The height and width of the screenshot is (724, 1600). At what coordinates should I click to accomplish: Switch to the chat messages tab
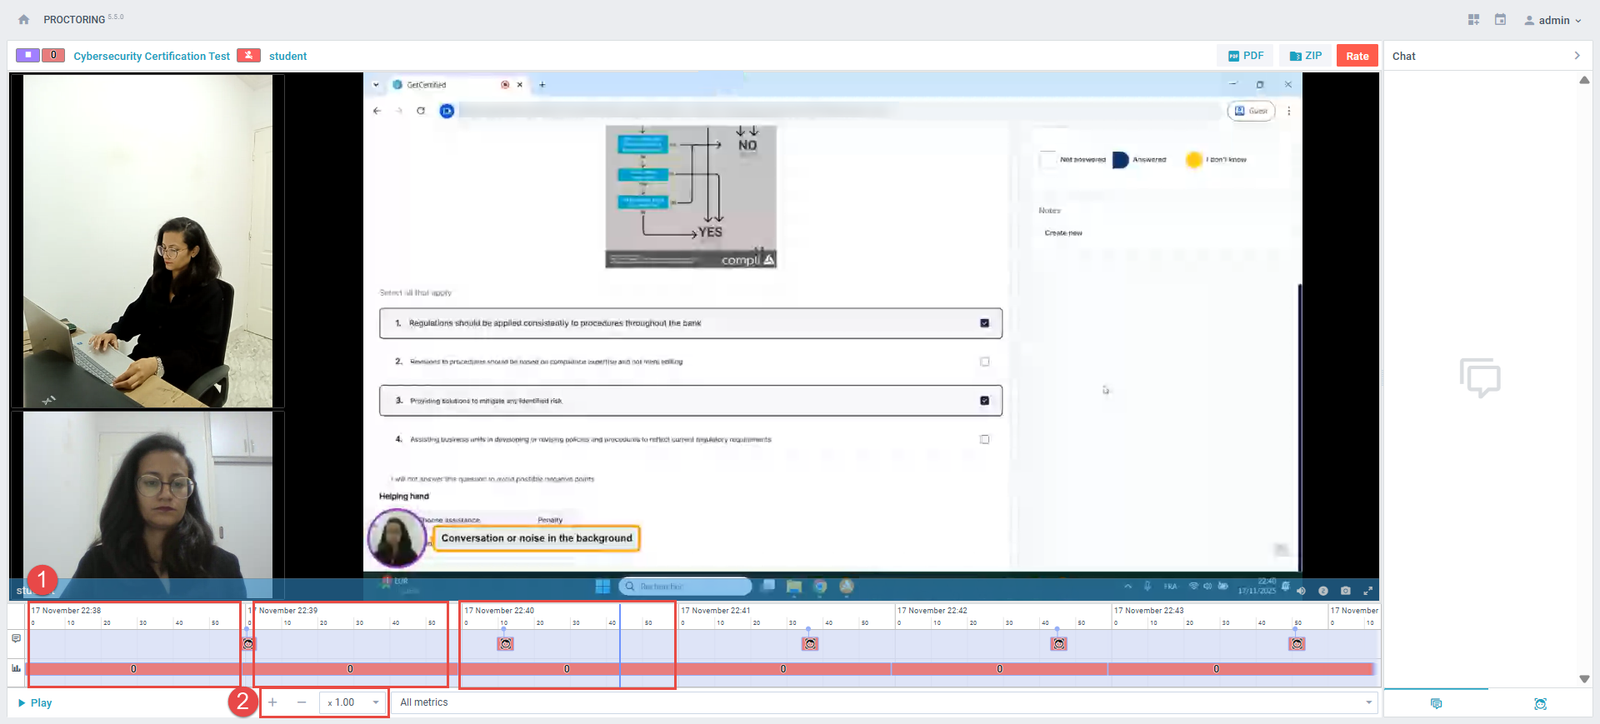(1436, 704)
